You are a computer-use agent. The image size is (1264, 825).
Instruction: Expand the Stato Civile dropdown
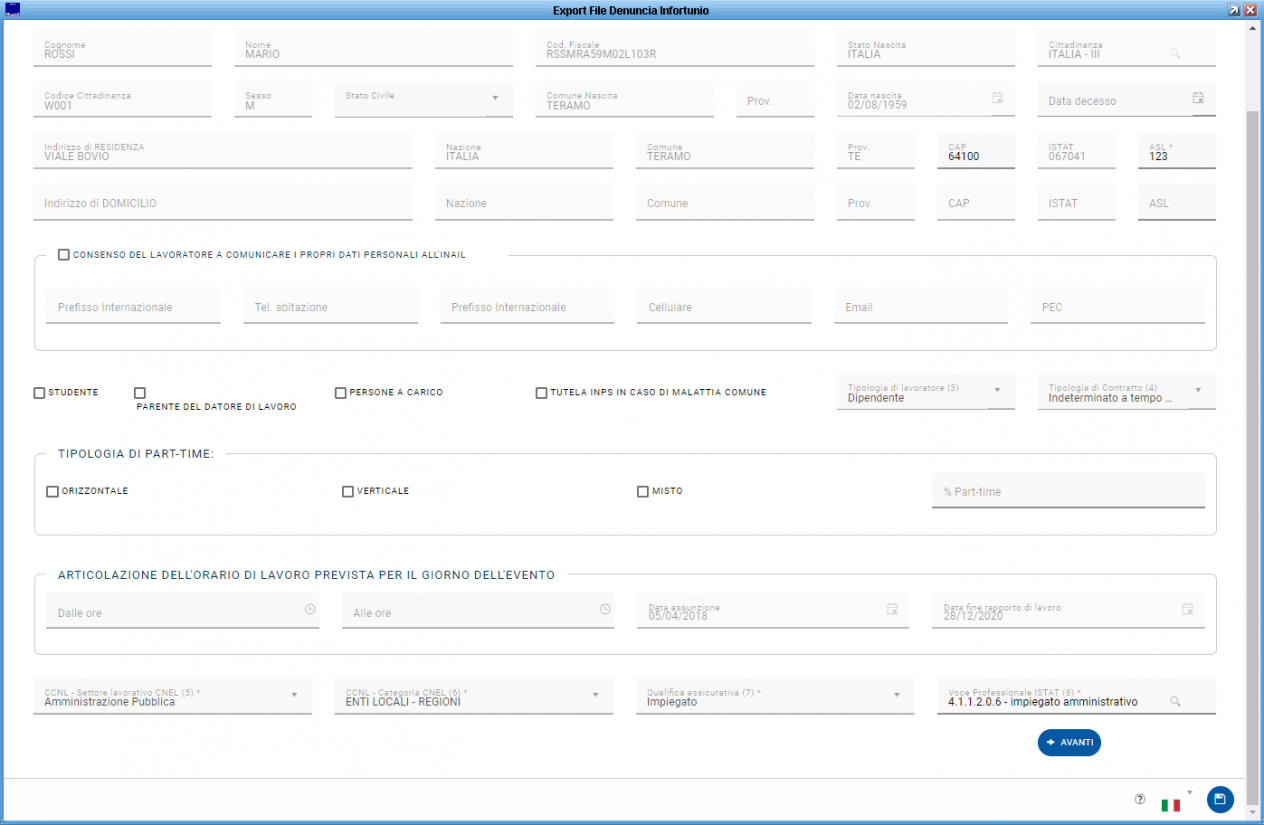pos(495,98)
